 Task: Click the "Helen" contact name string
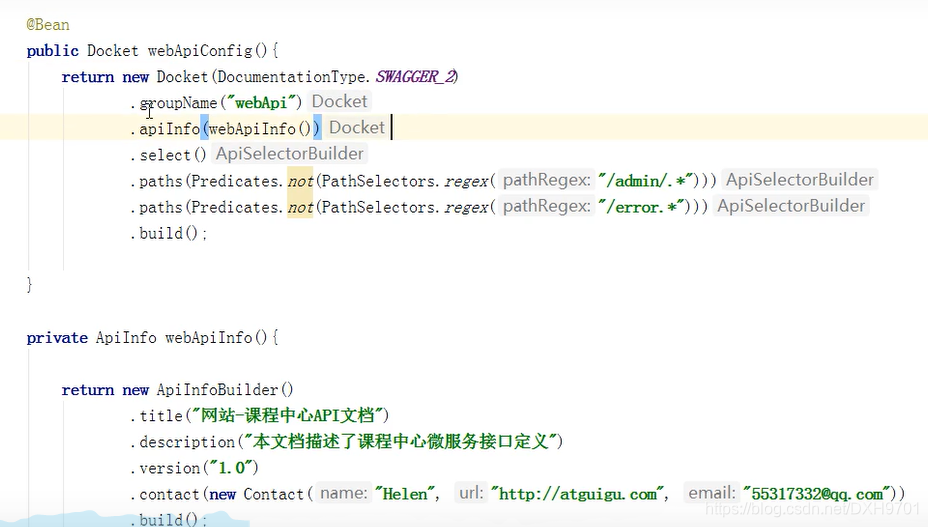click(x=405, y=494)
